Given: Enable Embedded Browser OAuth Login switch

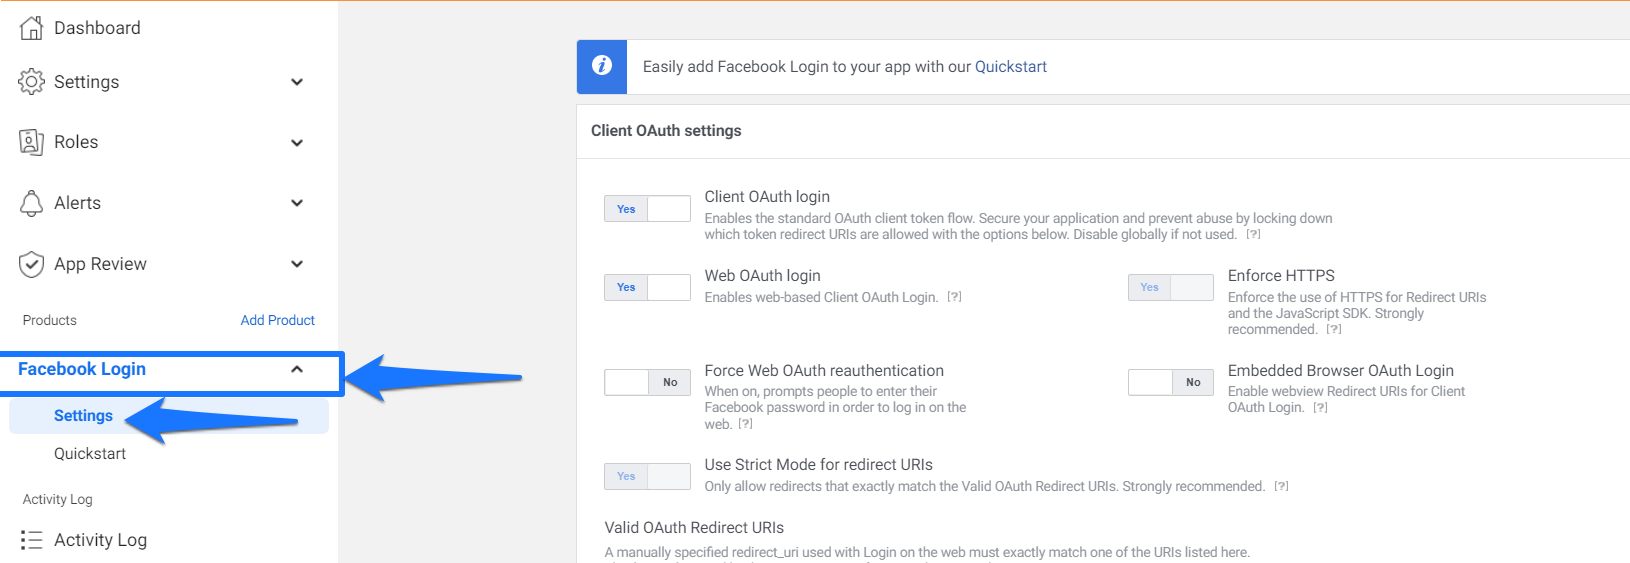Looking at the screenshot, I should pos(1171,382).
